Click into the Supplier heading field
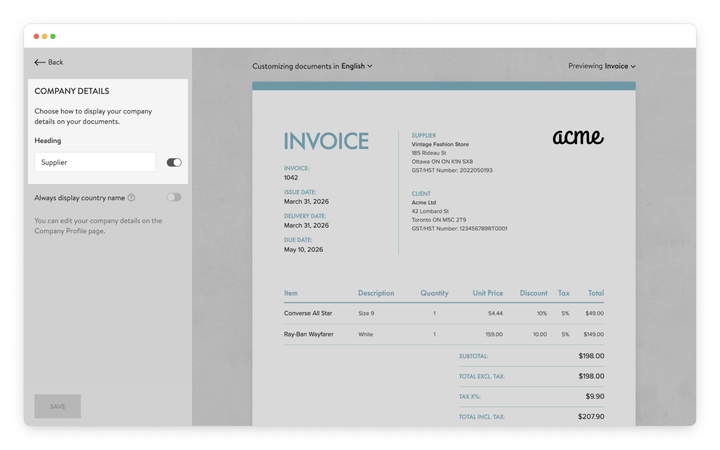 95,162
